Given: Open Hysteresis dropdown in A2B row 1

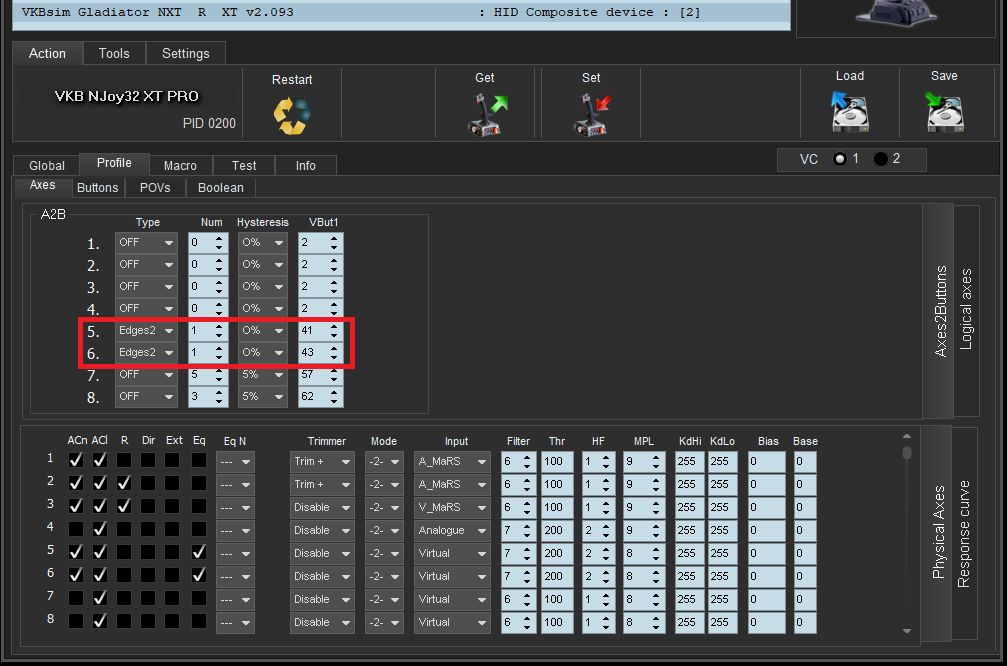Looking at the screenshot, I should tap(262, 243).
